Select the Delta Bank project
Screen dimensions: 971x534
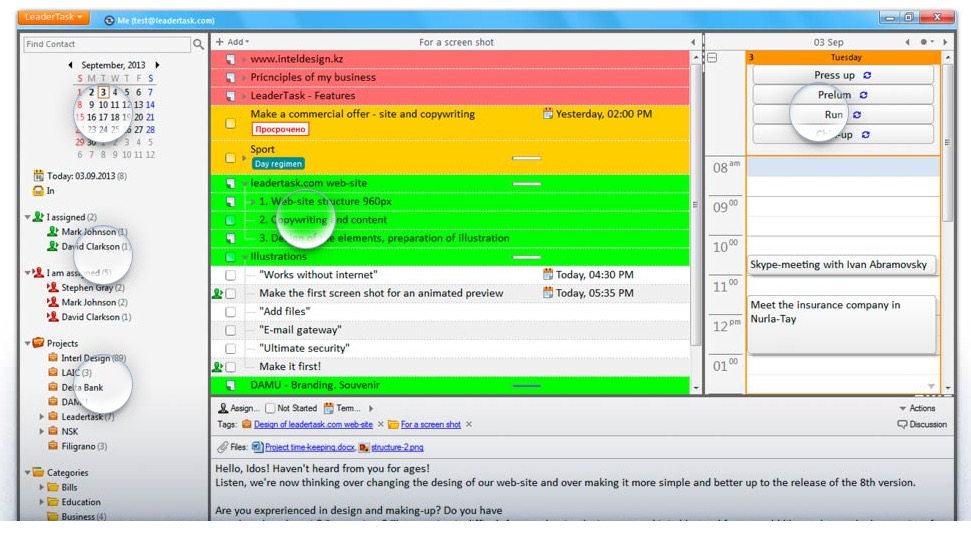(76, 388)
